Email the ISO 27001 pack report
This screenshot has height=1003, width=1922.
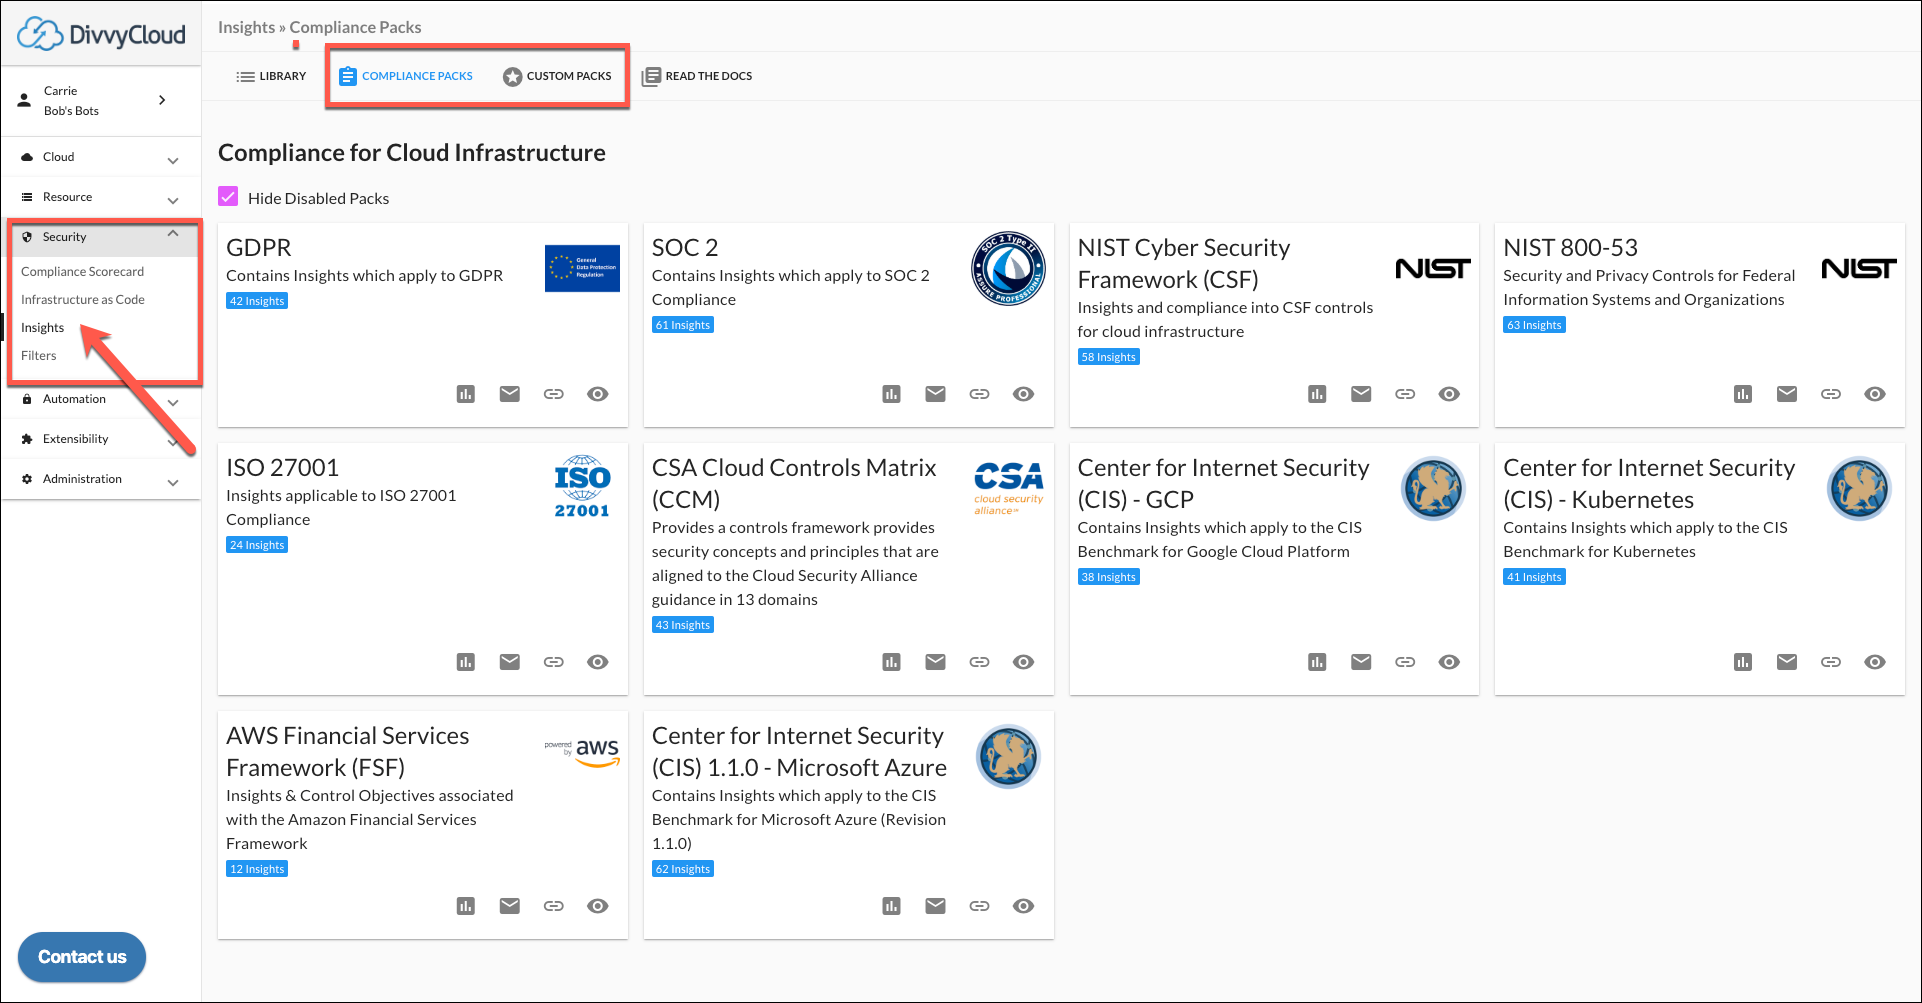pyautogui.click(x=510, y=662)
